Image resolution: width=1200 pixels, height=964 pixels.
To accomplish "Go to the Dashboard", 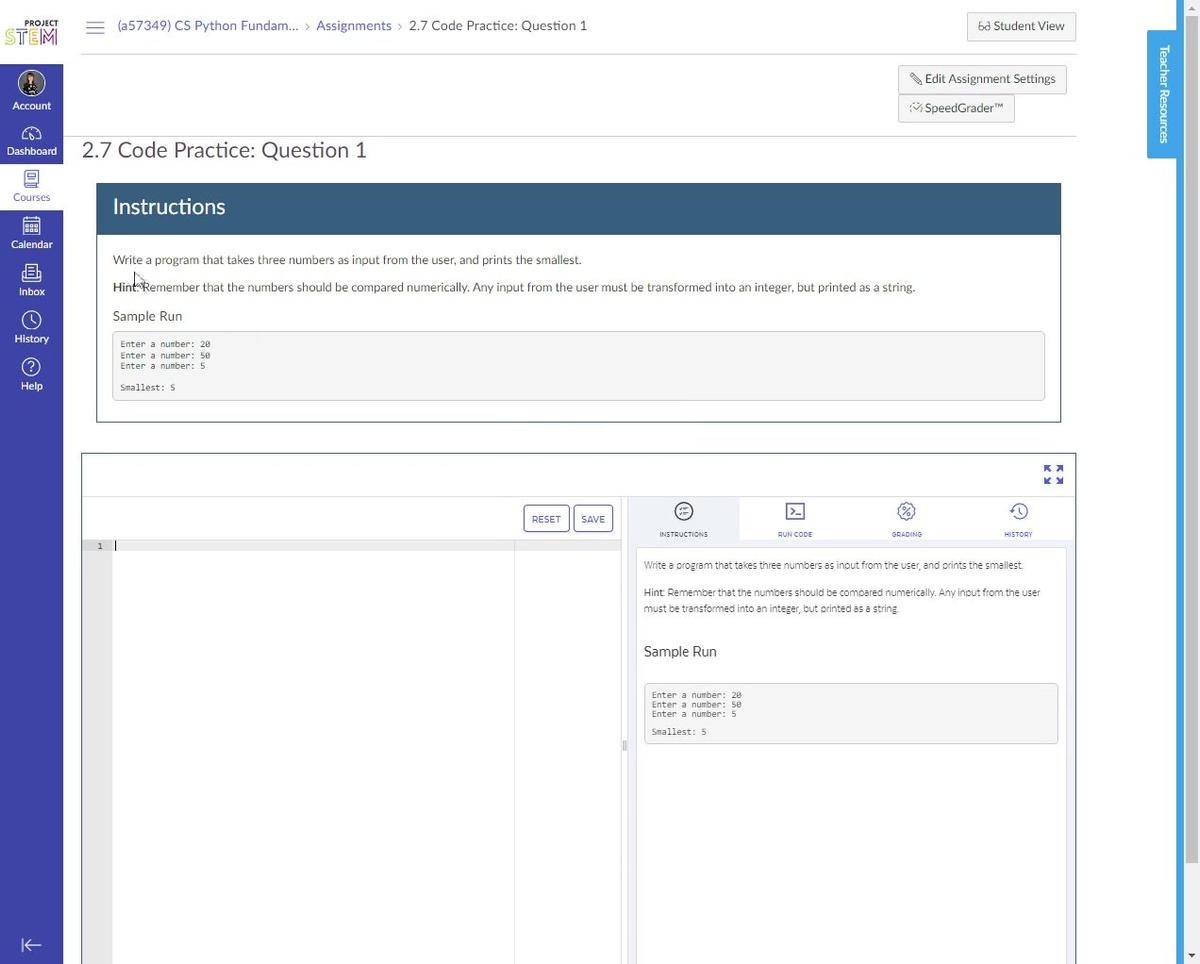I will point(31,140).
